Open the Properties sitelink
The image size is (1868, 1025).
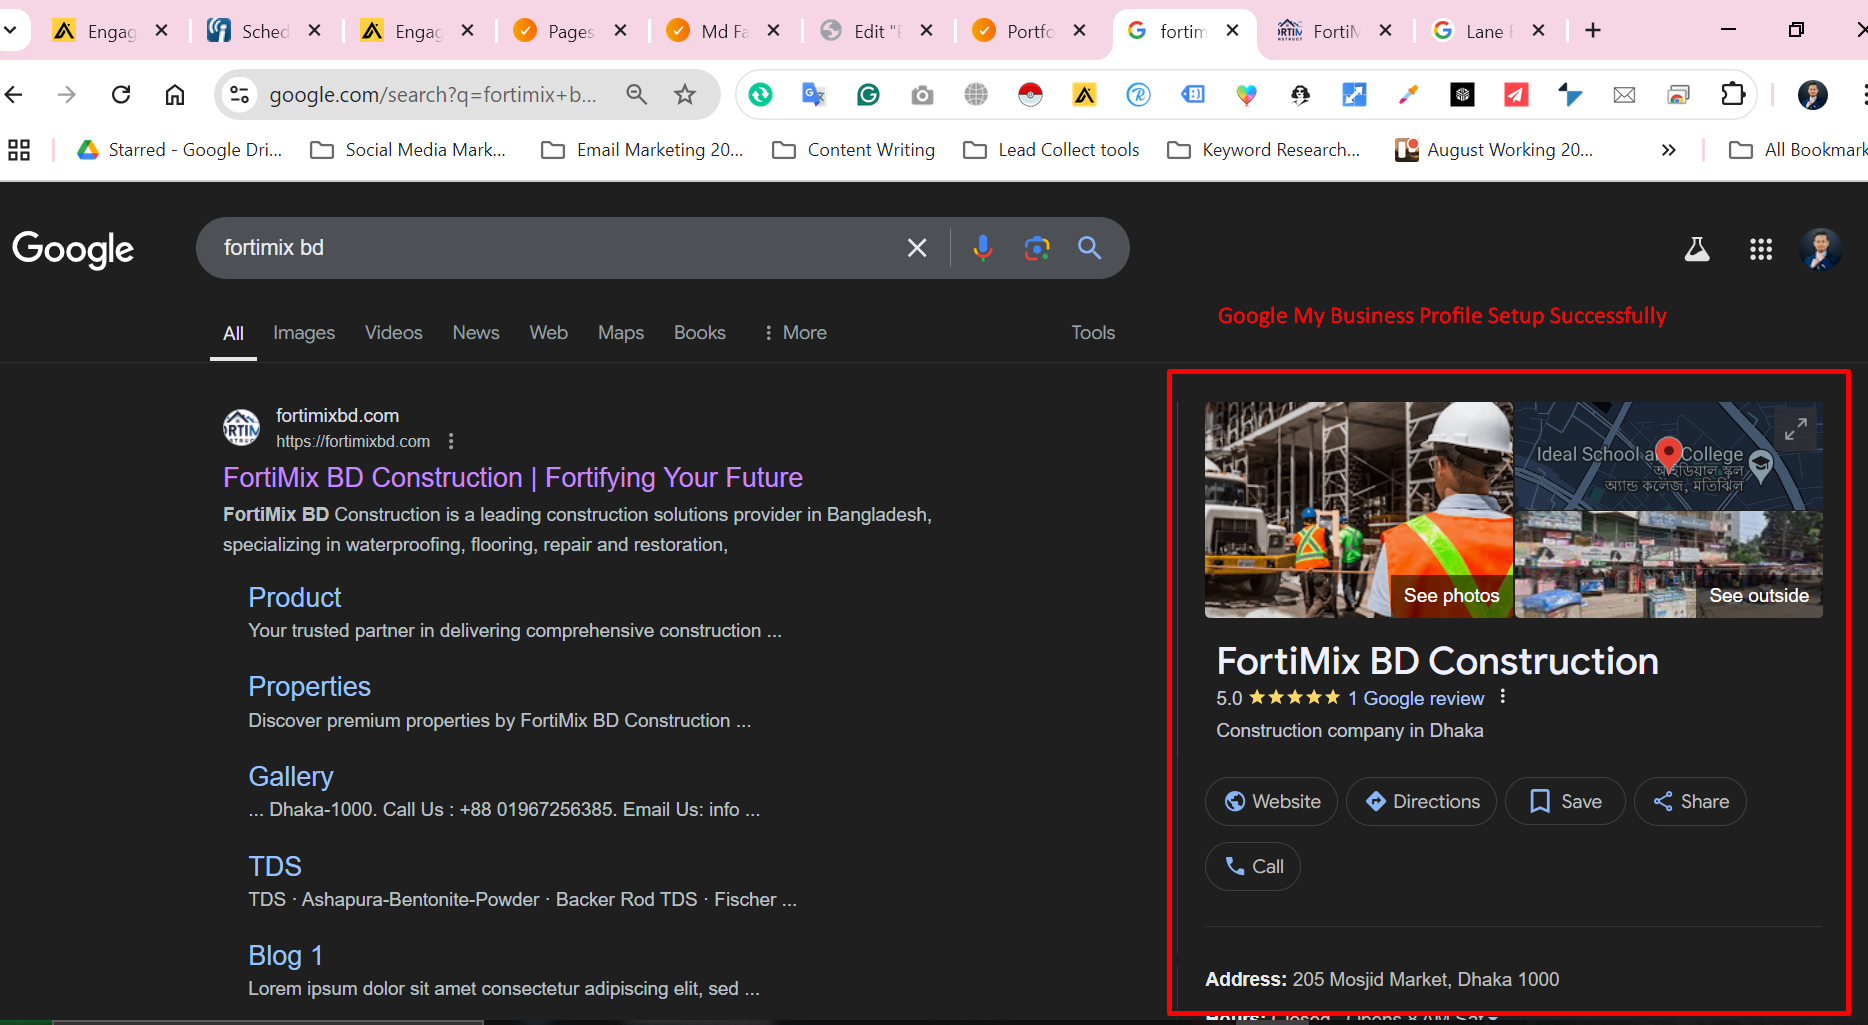[x=309, y=687]
